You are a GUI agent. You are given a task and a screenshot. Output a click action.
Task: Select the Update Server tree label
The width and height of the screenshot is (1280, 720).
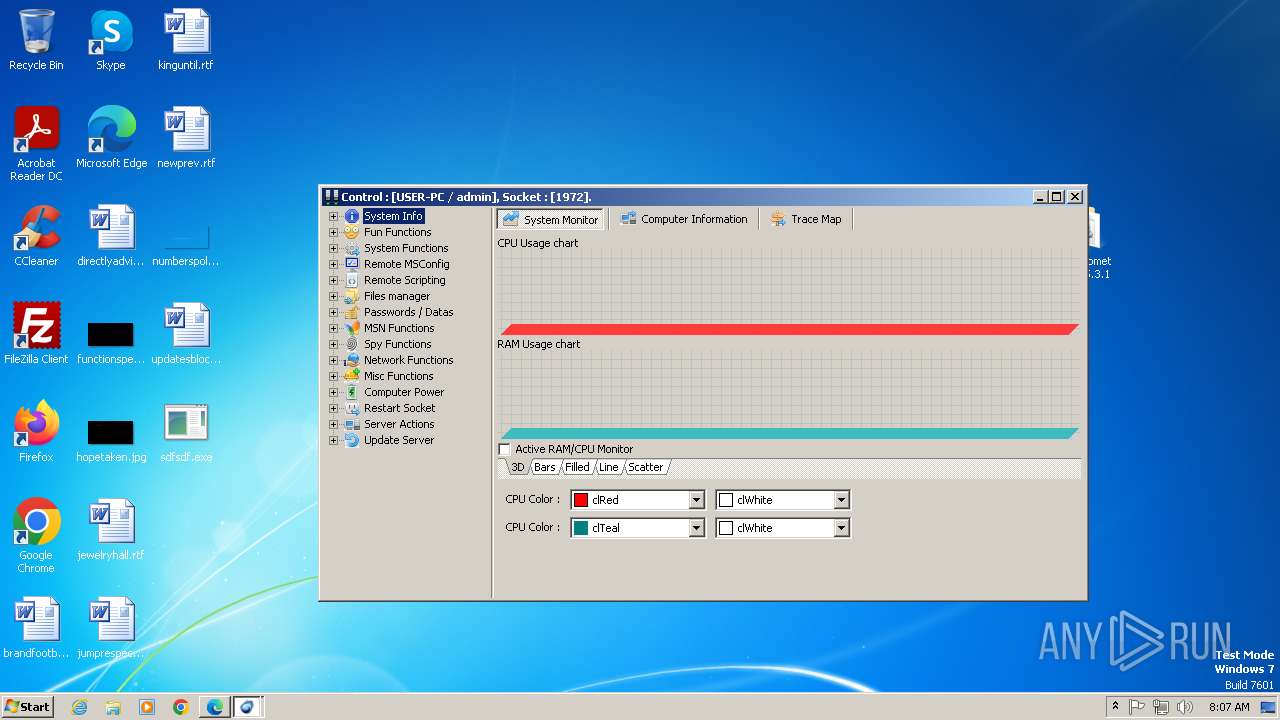click(398, 440)
